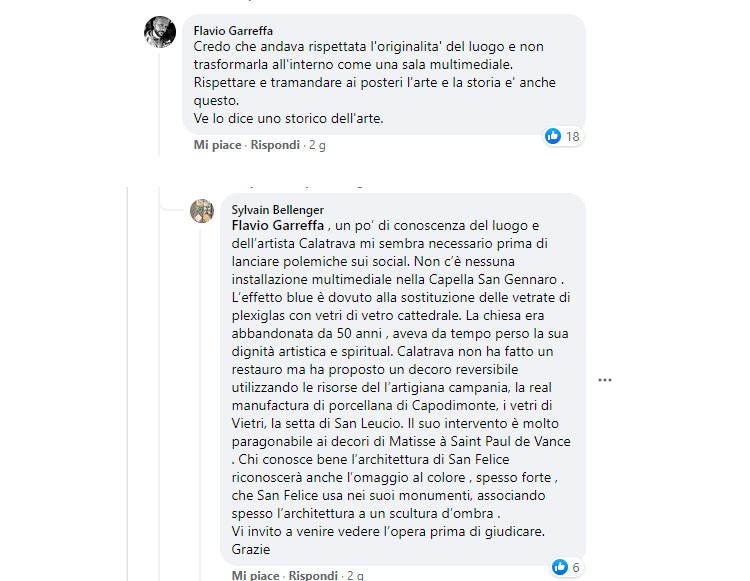View the 18 reactions count on Flavio's comment
The height and width of the screenshot is (581, 750).
pyautogui.click(x=573, y=137)
